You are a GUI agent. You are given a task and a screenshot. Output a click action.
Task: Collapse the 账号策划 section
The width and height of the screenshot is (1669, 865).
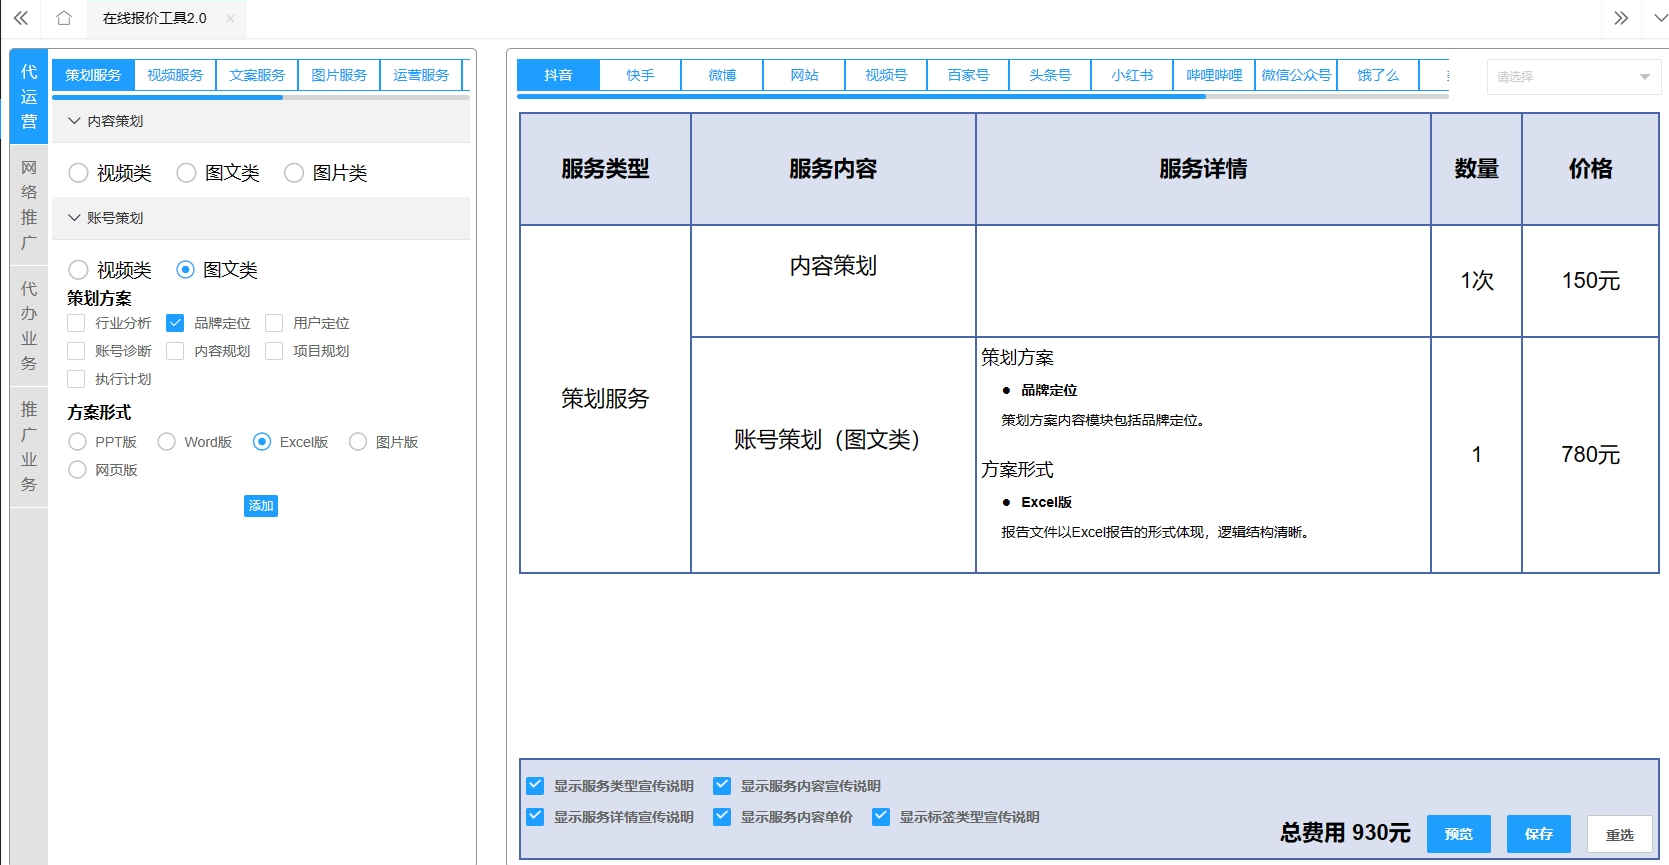74,218
